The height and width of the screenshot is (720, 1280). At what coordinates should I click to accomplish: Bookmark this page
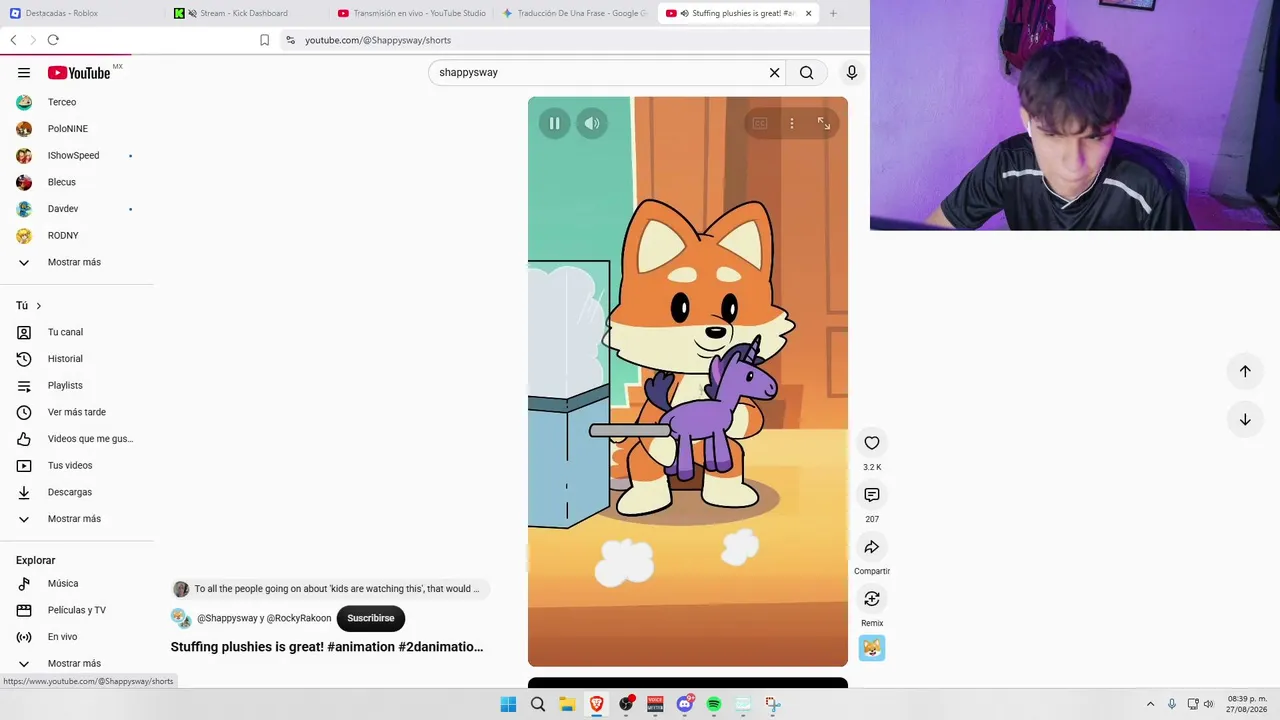tap(264, 40)
